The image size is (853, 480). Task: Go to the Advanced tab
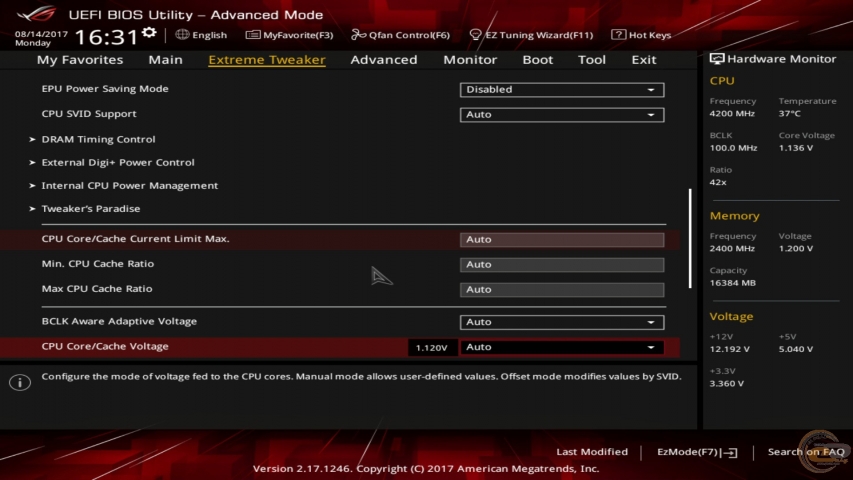tap(384, 59)
